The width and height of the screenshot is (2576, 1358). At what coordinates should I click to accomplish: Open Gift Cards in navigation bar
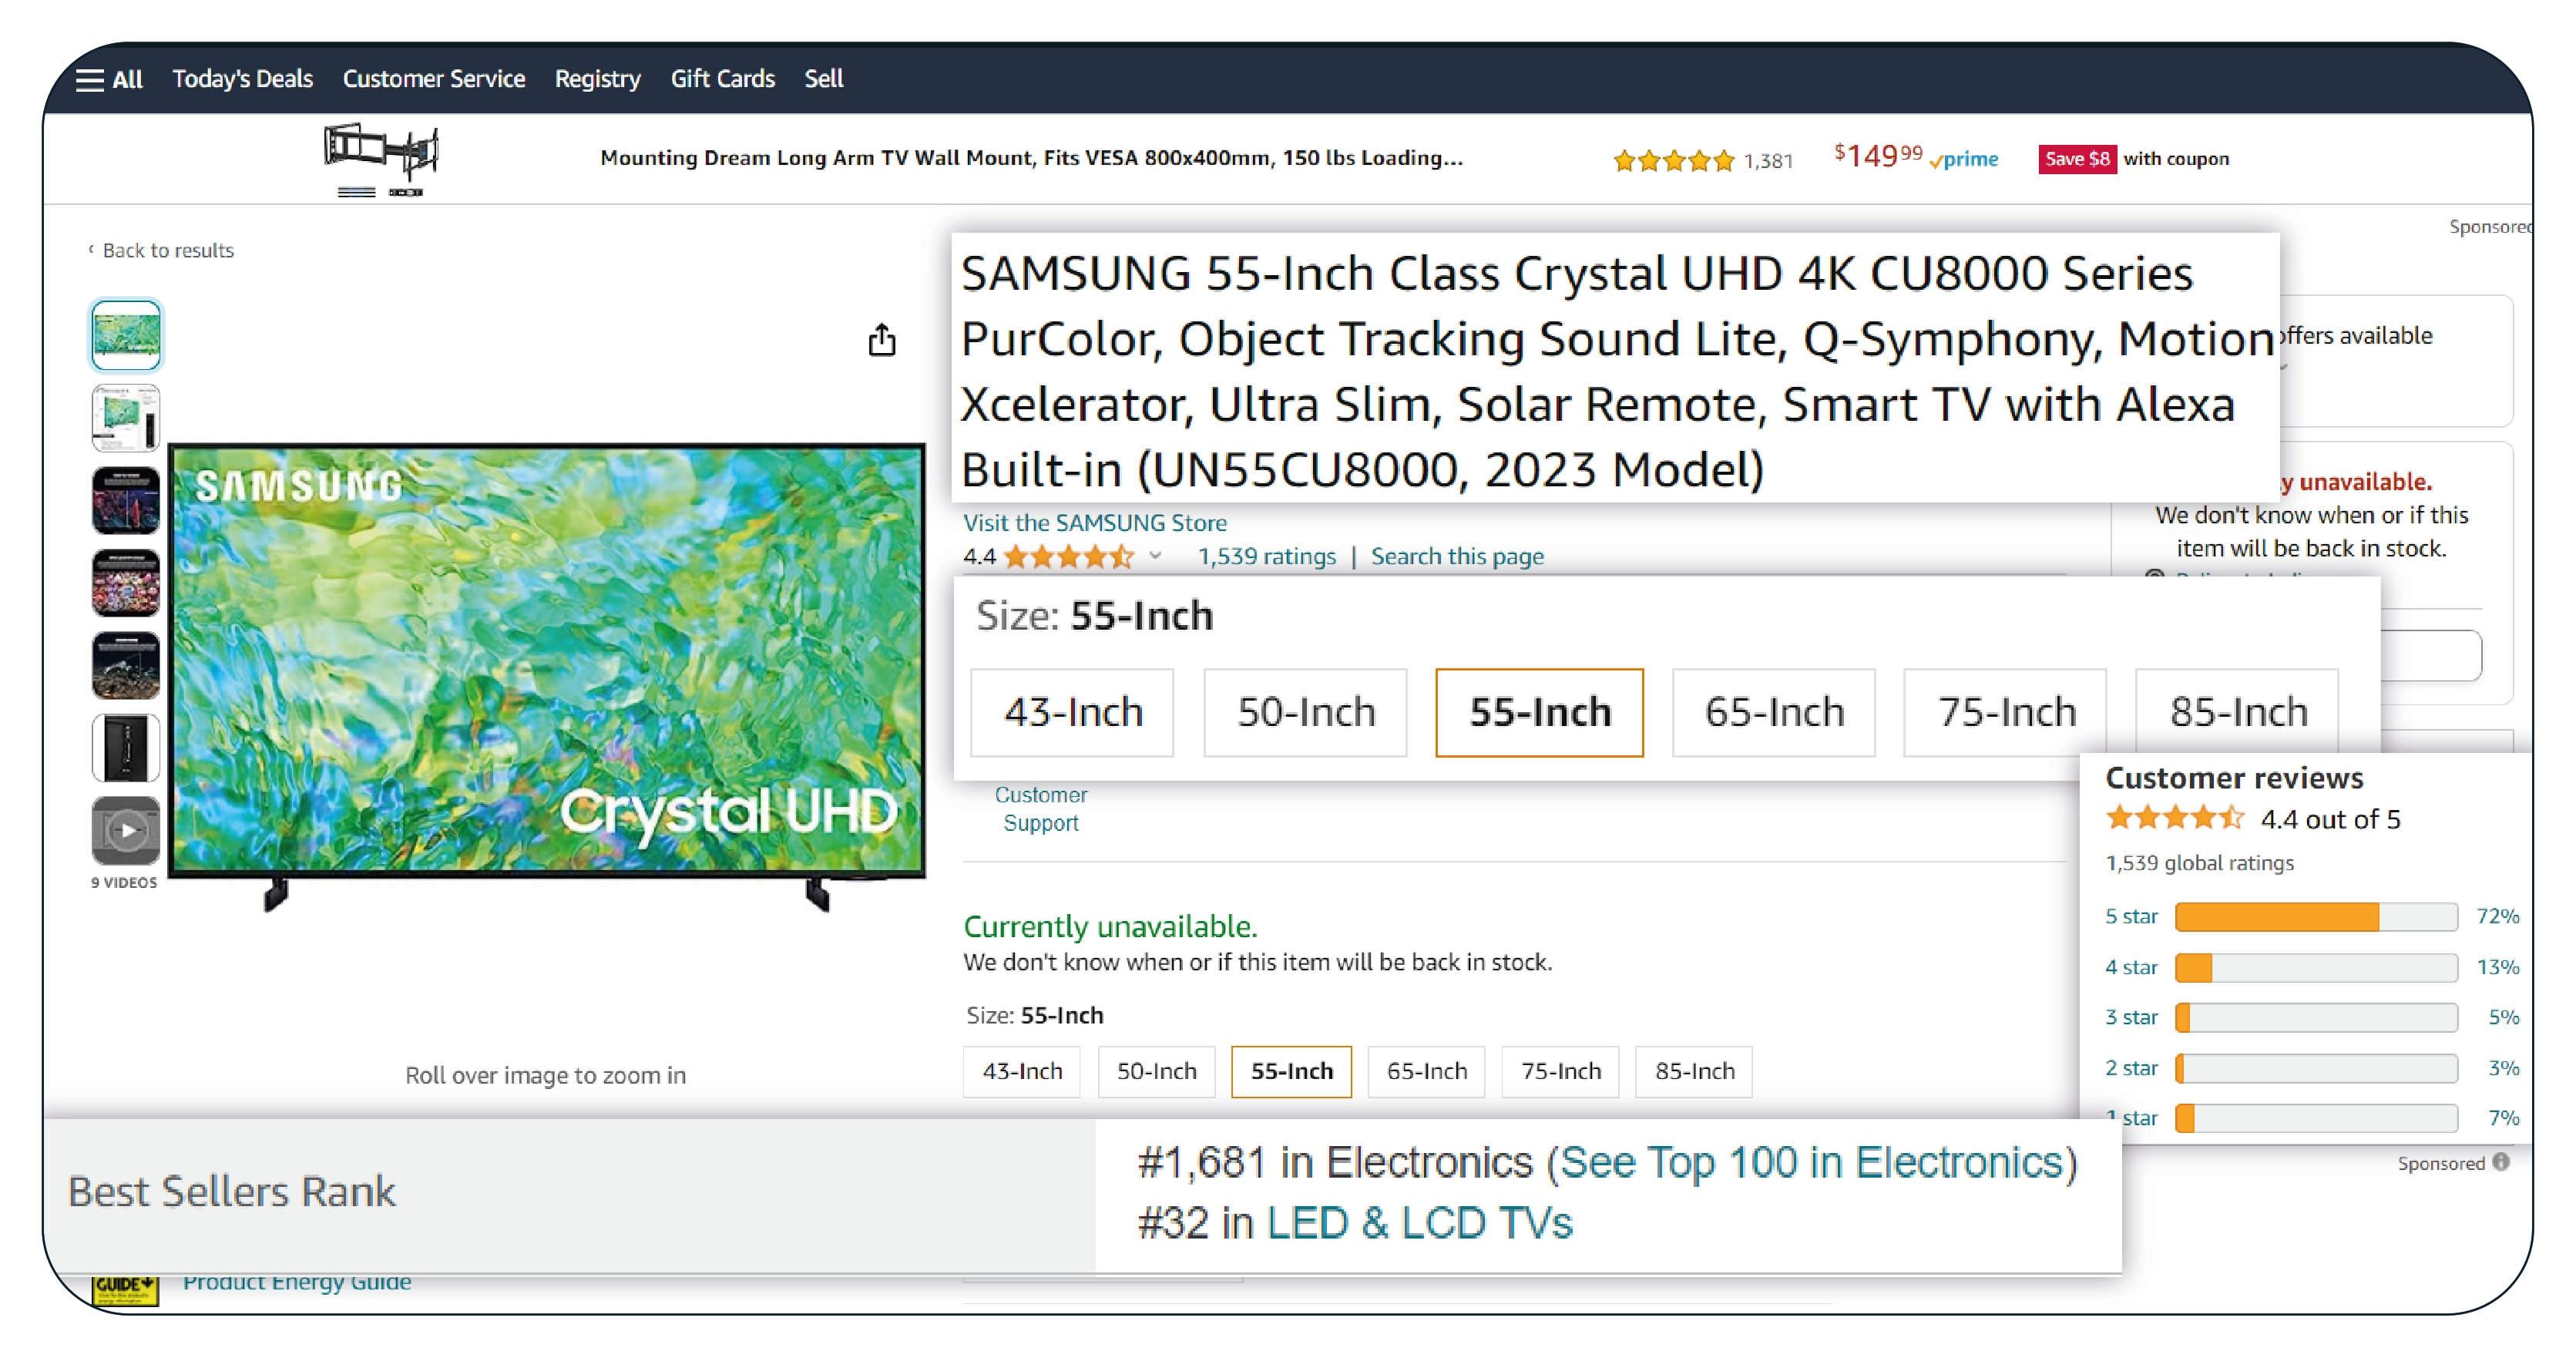(x=722, y=79)
